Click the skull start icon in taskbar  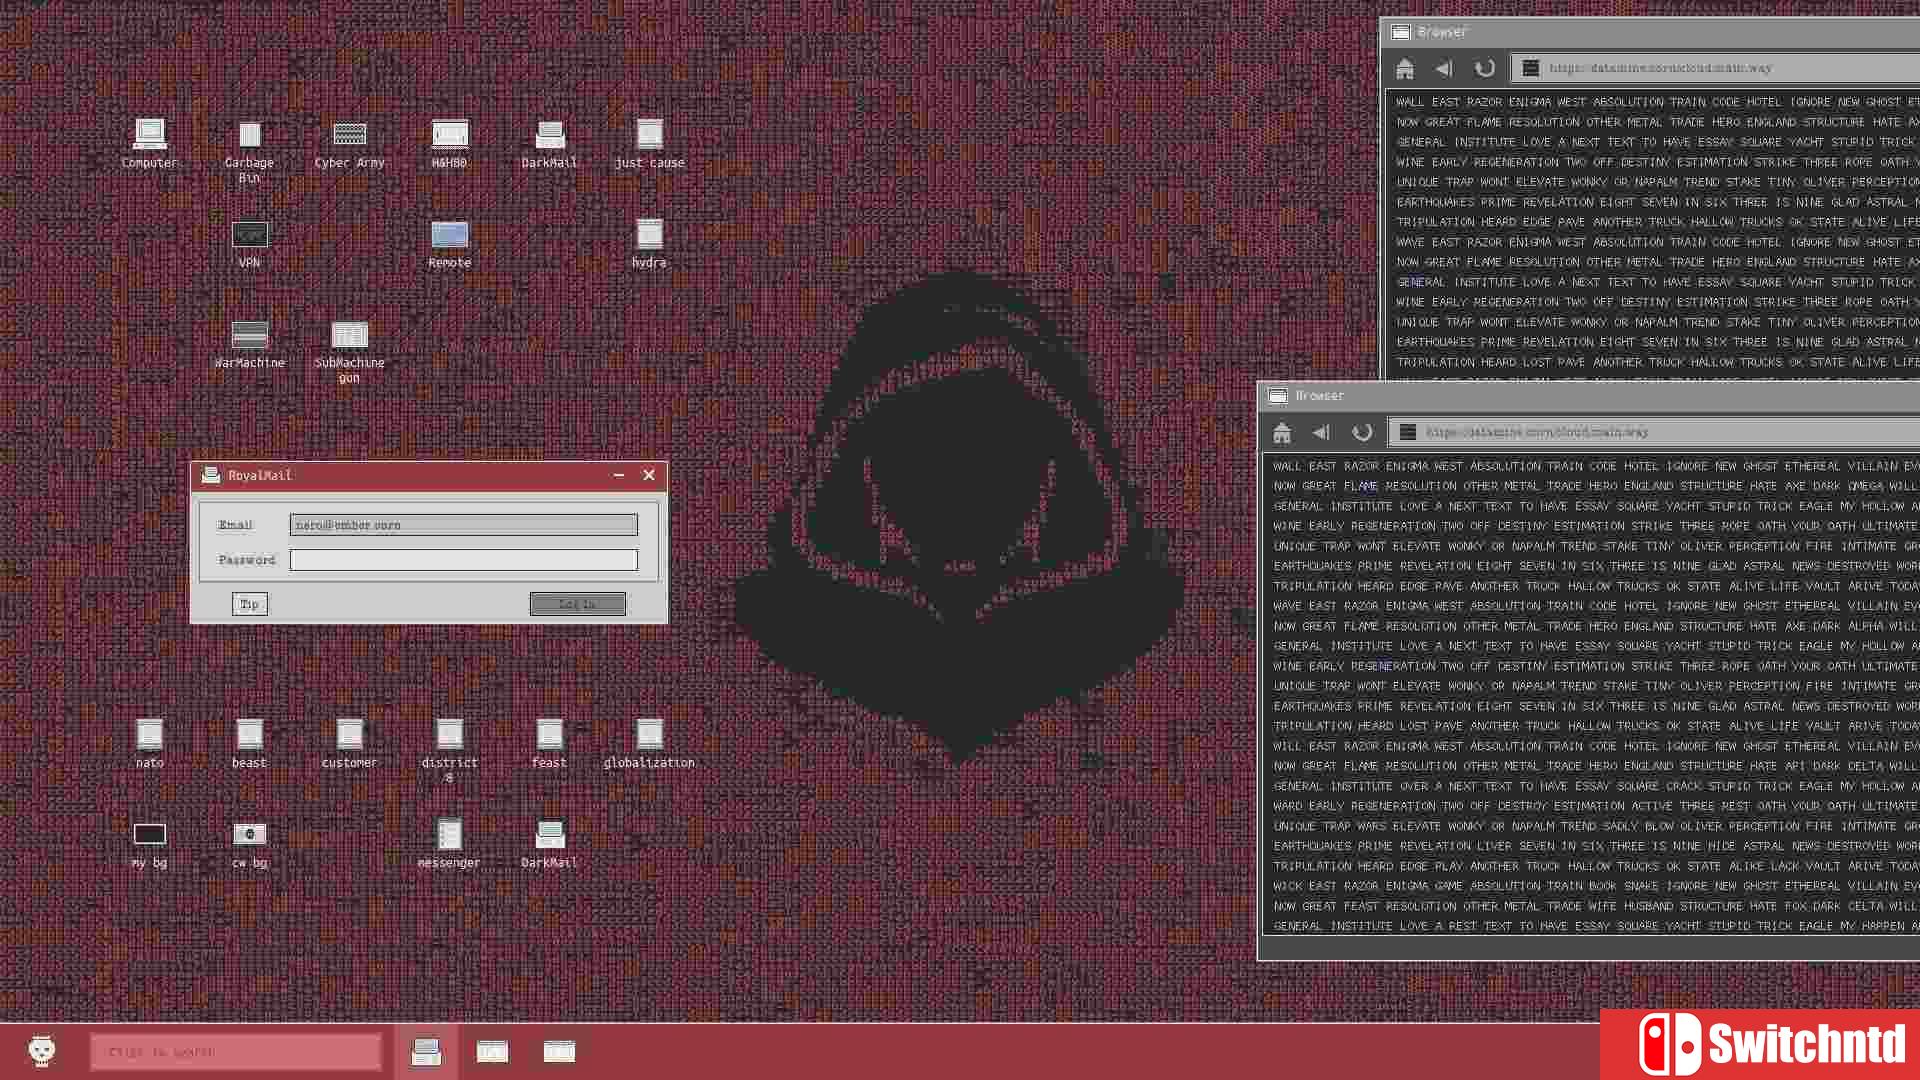tap(41, 1051)
